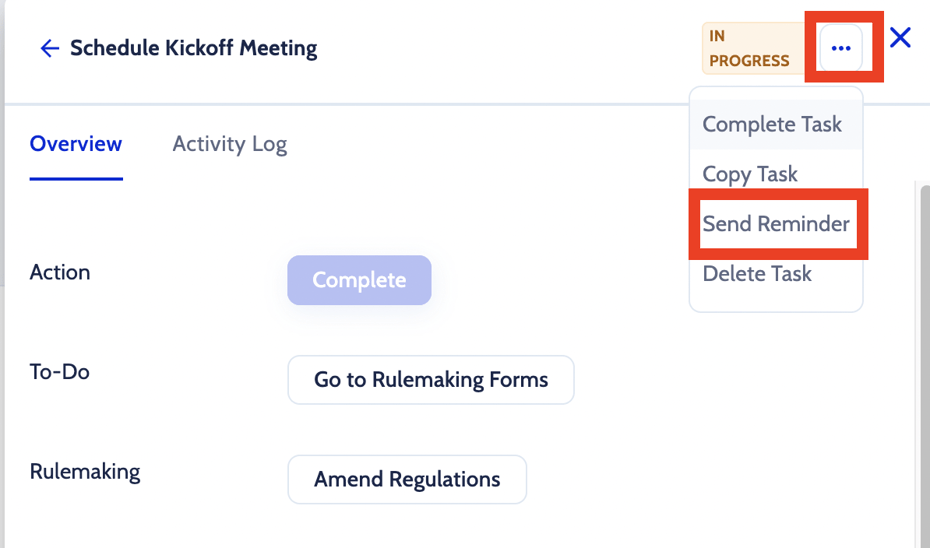Click the IN PROGRESS status badge
This screenshot has width=930, height=548.
750,48
